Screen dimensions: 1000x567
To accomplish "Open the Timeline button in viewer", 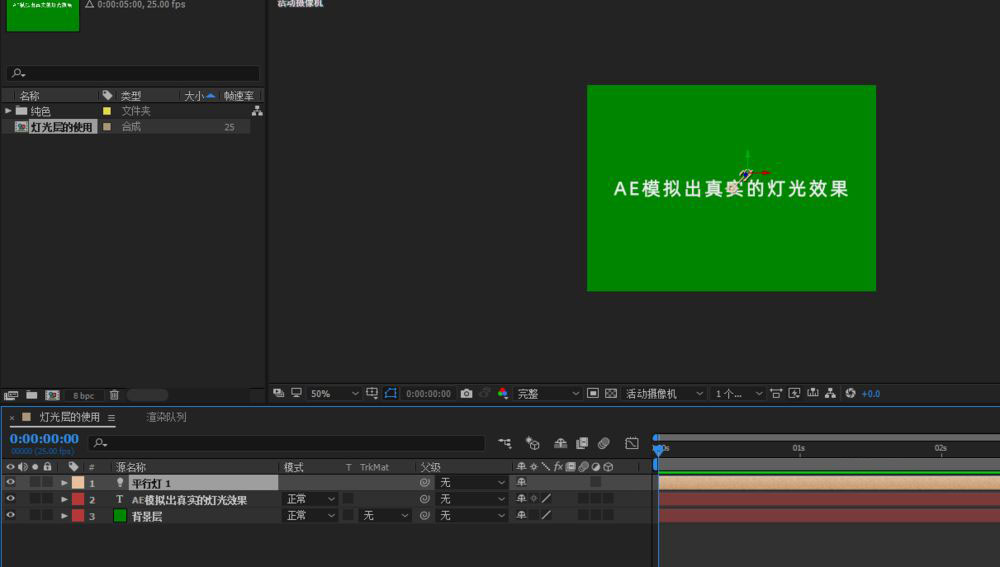I will [x=812, y=394].
